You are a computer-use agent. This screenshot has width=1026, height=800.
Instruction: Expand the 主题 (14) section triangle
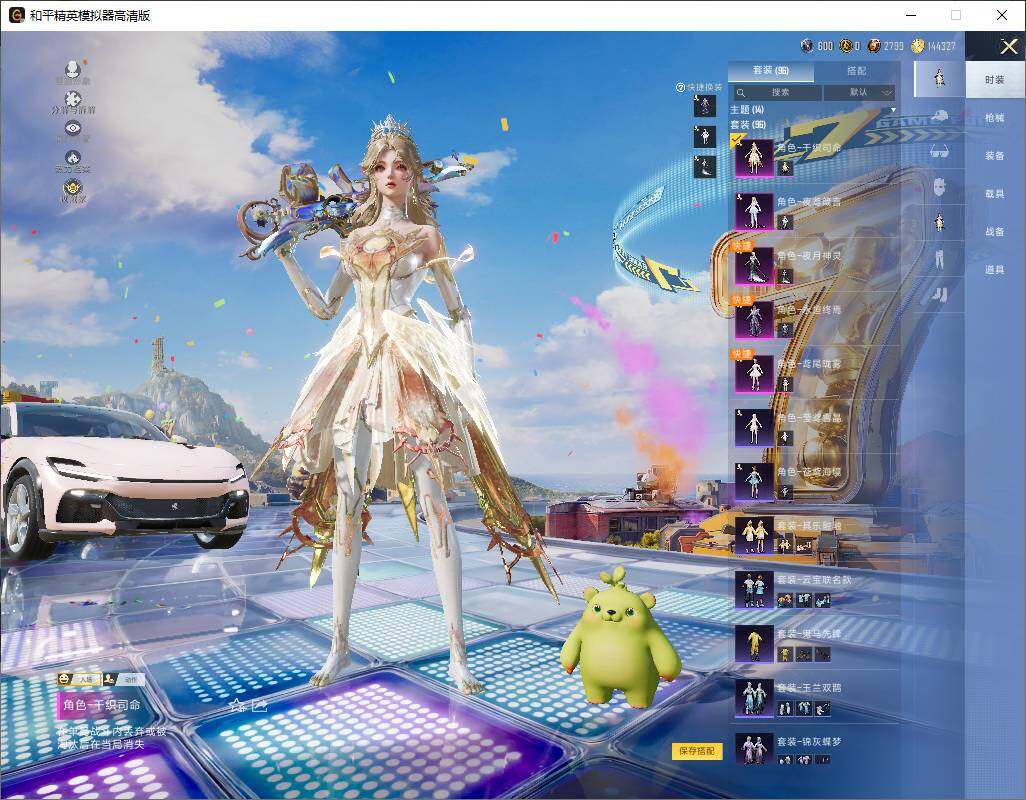pos(893,110)
